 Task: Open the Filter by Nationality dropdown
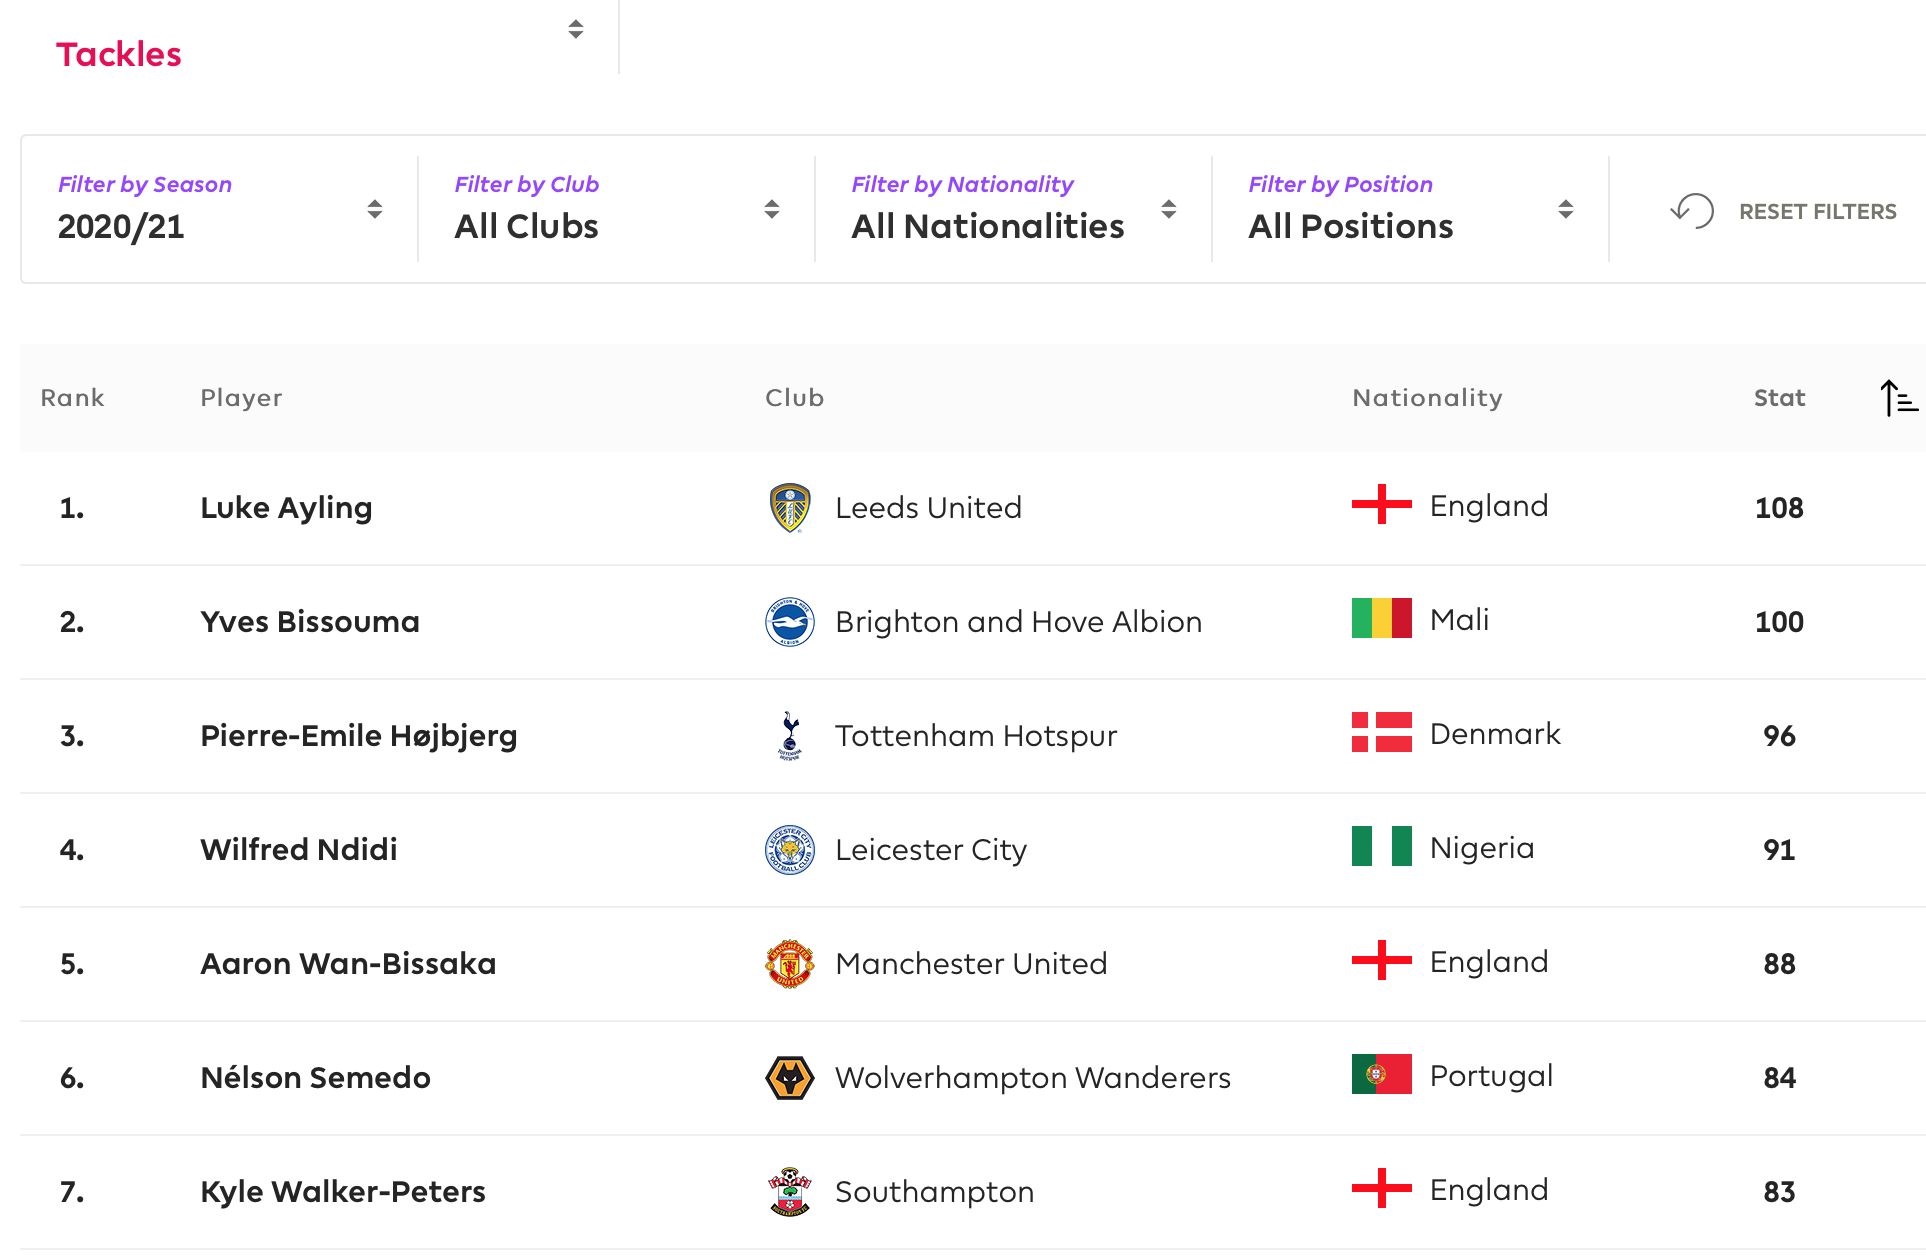point(1013,209)
